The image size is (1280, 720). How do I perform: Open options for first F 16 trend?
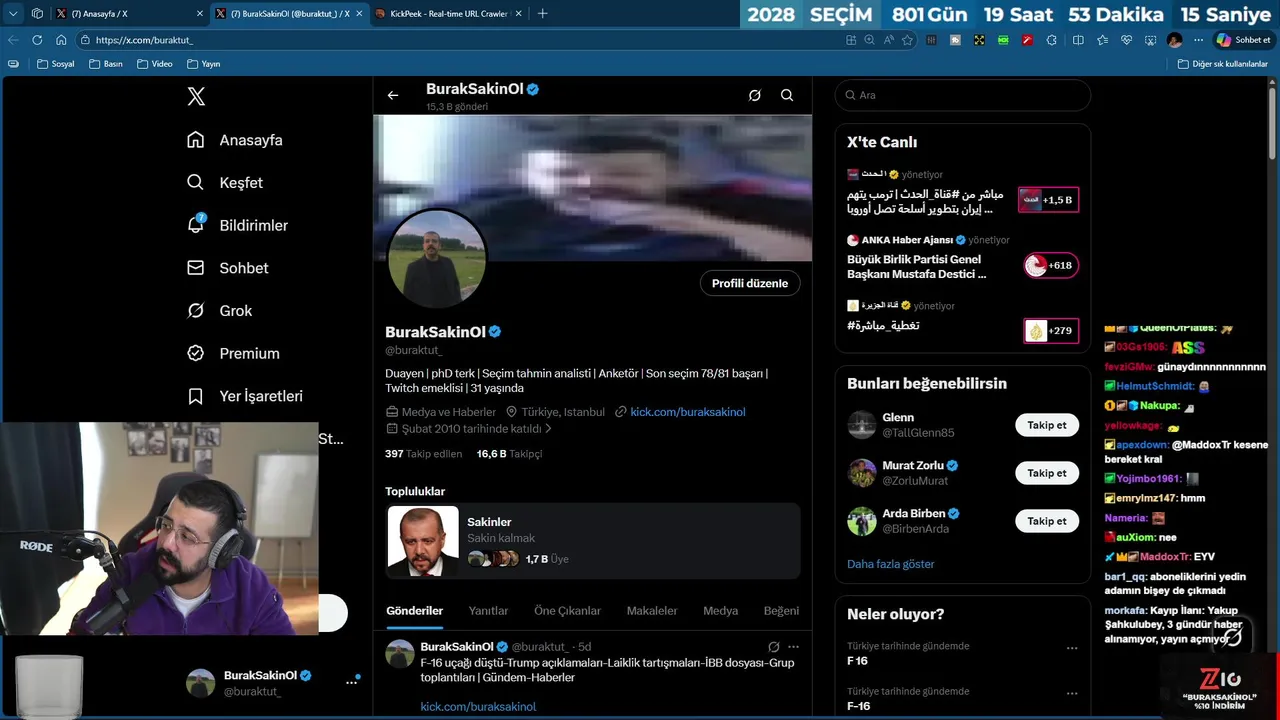tap(1072, 648)
